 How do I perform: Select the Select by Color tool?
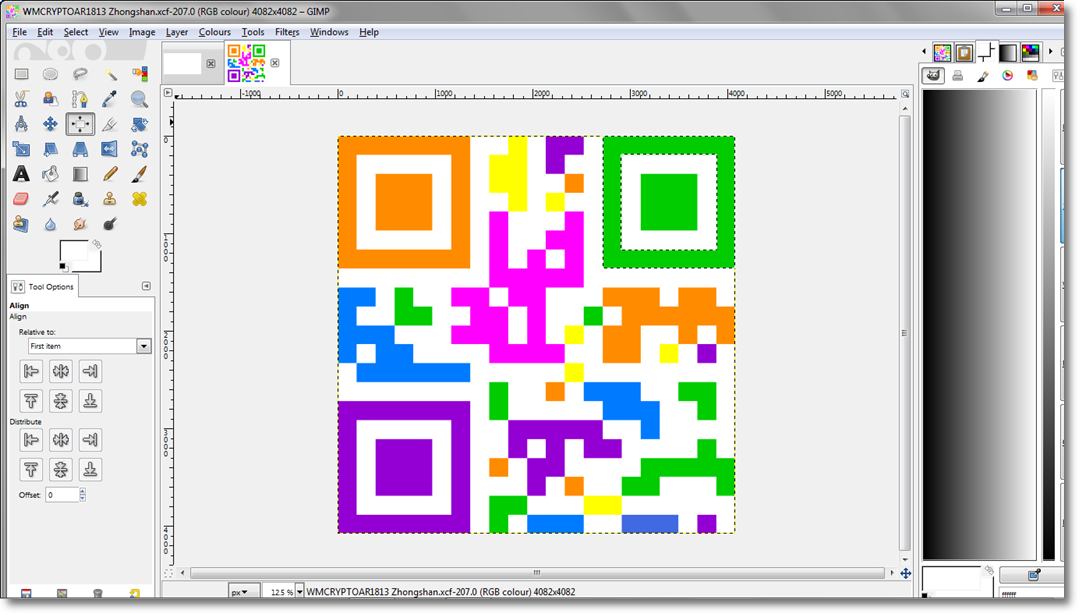[140, 74]
